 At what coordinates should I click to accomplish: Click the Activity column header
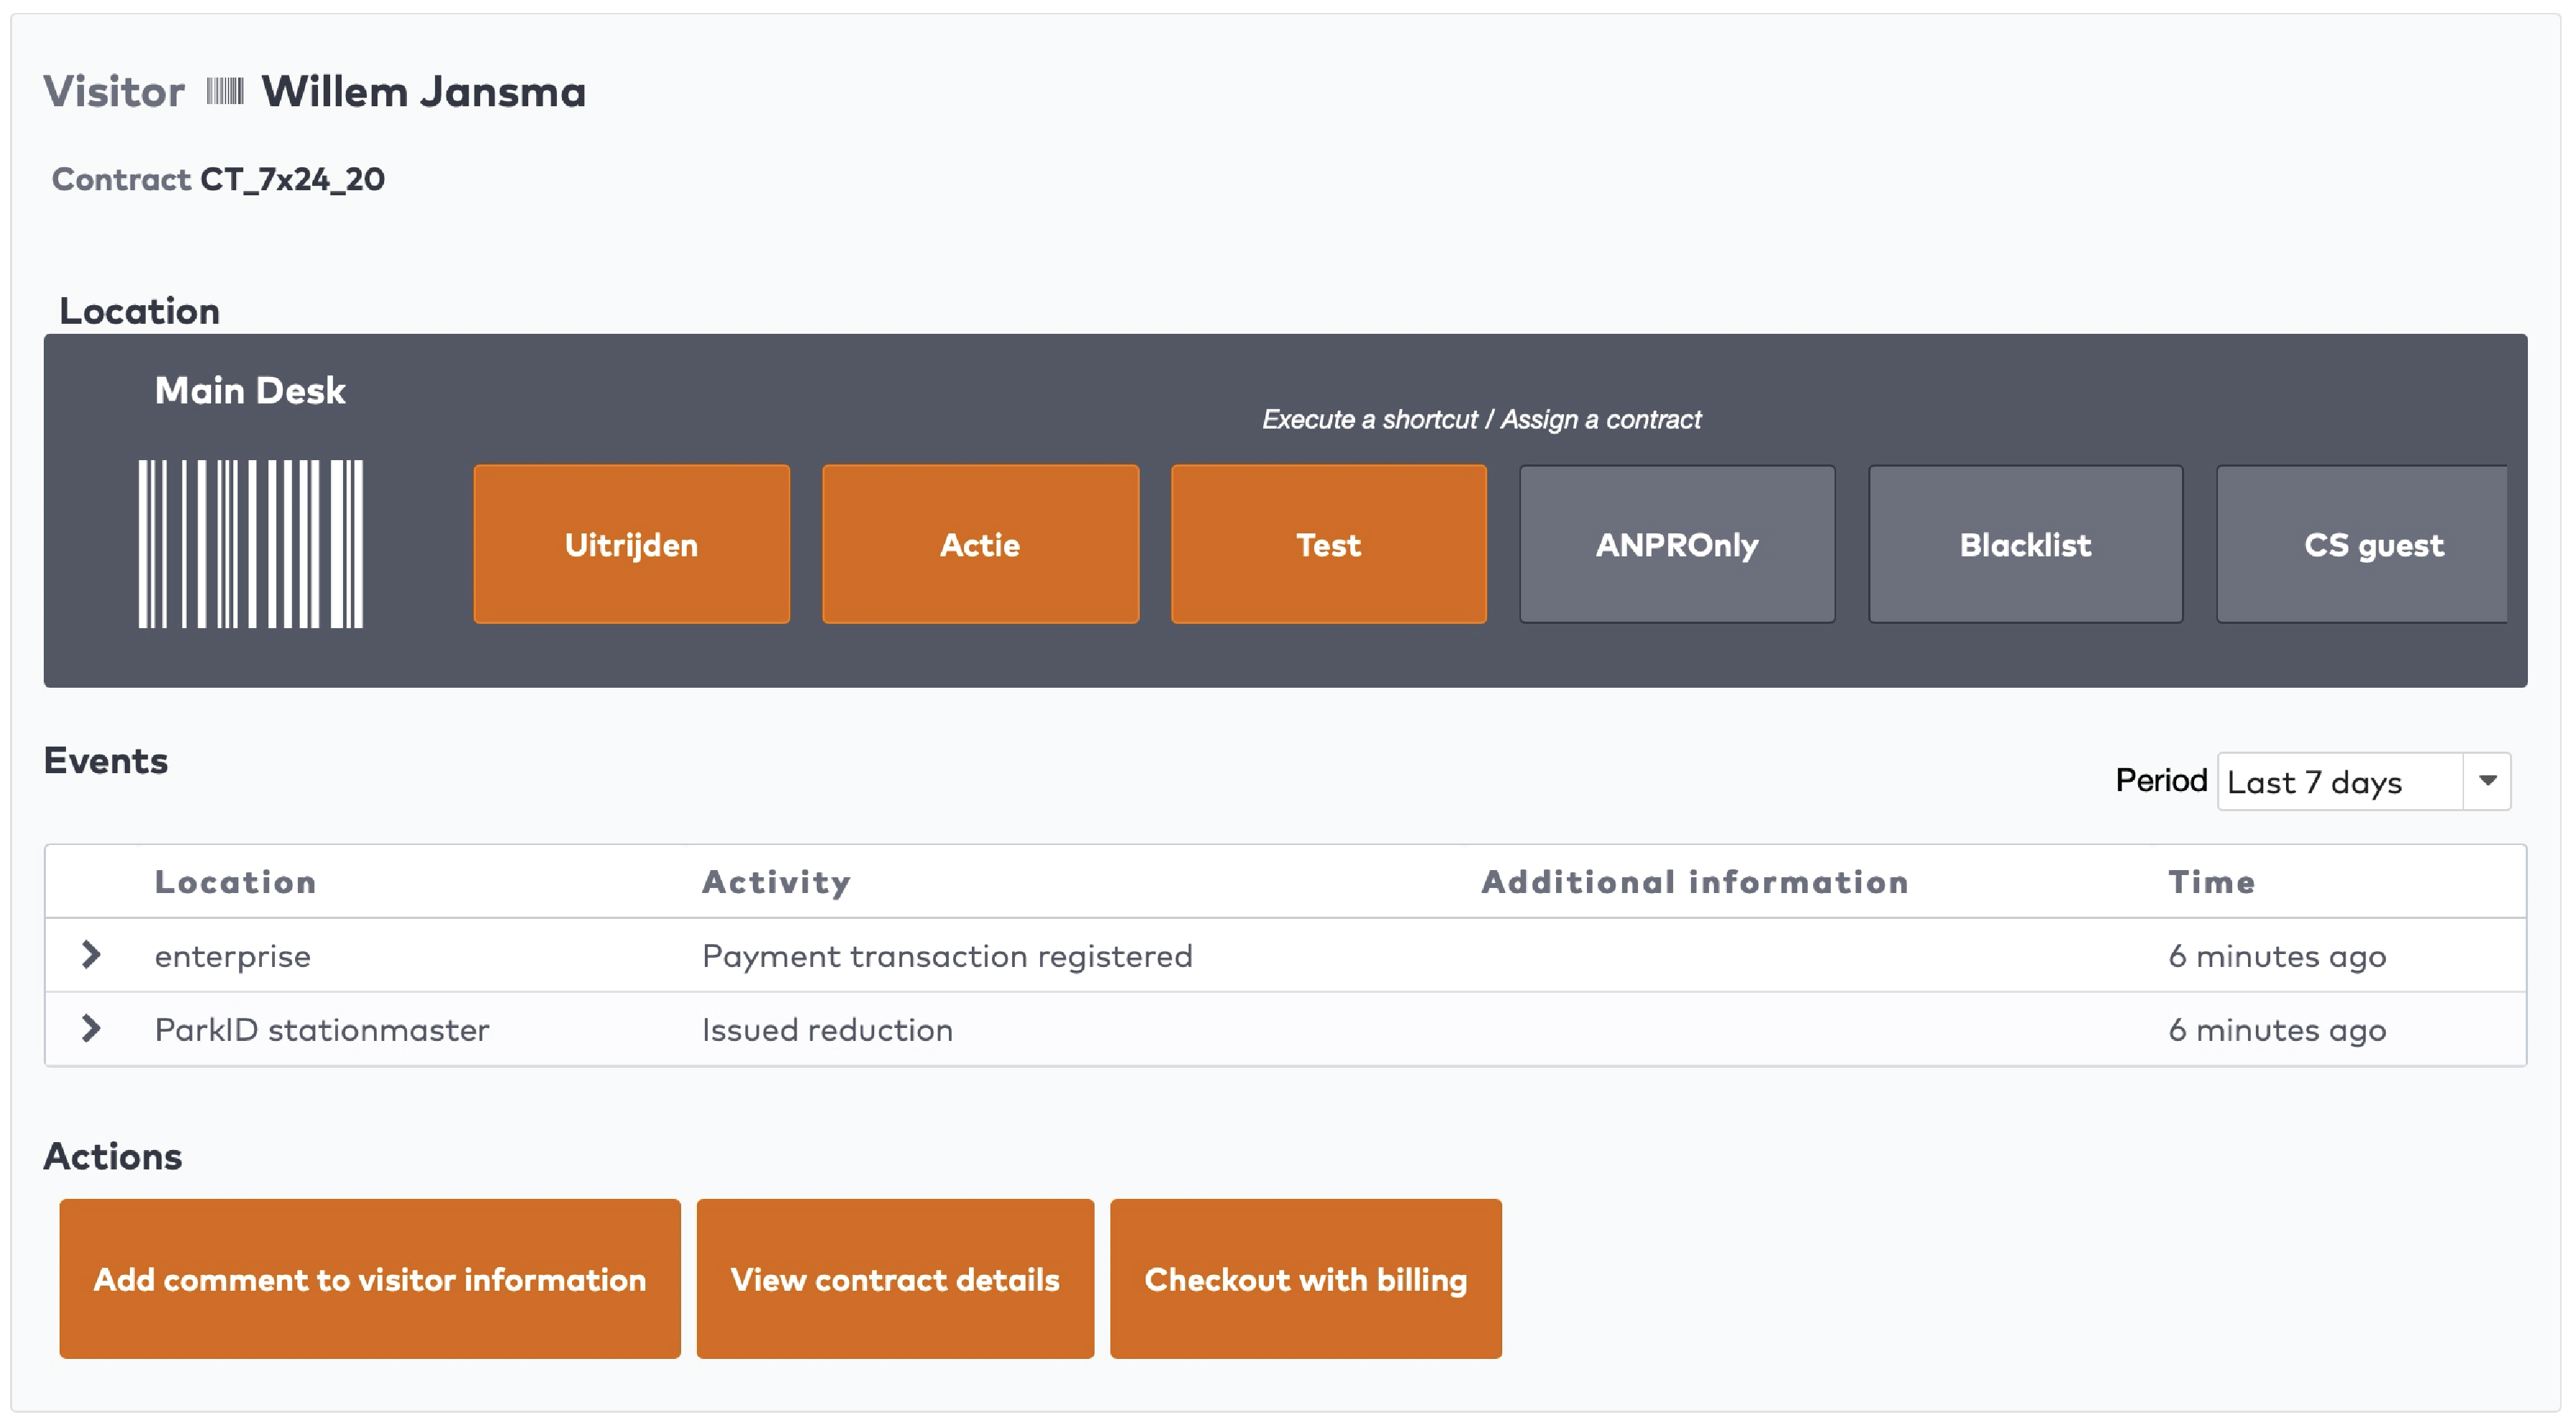pos(776,882)
